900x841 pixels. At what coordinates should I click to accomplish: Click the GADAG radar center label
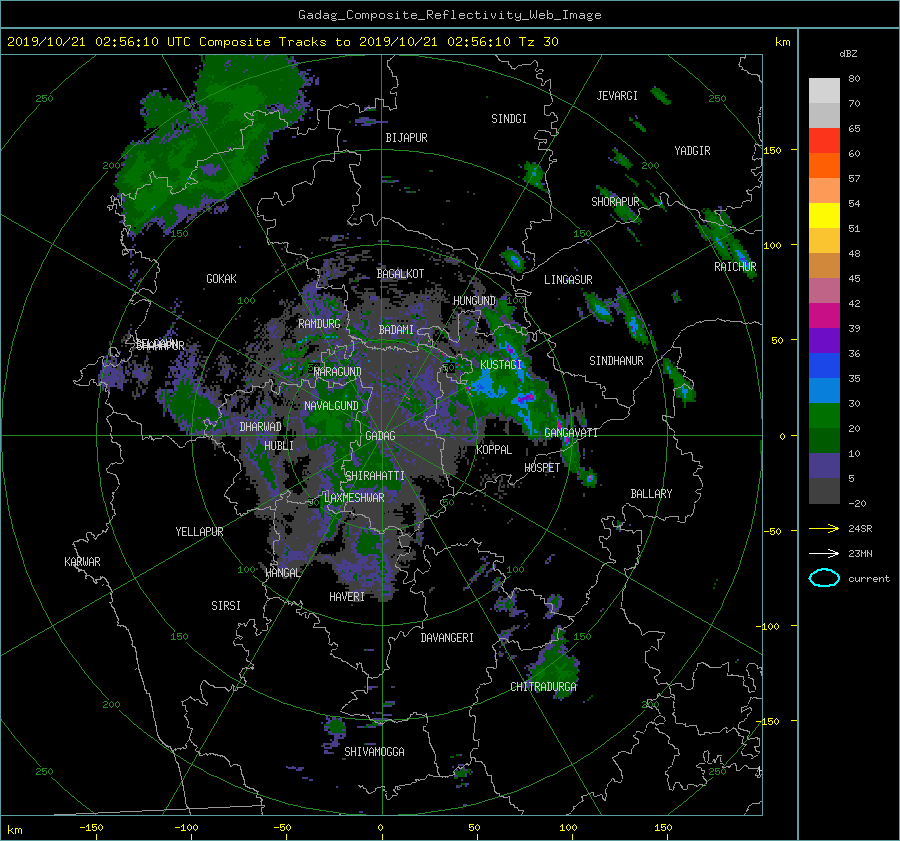pos(380,436)
